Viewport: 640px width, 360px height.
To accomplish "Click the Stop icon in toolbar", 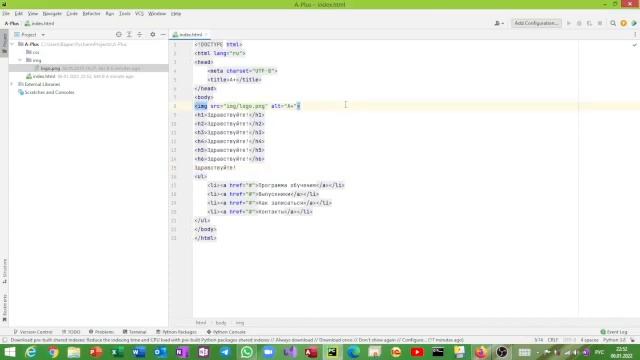I will [x=600, y=23].
